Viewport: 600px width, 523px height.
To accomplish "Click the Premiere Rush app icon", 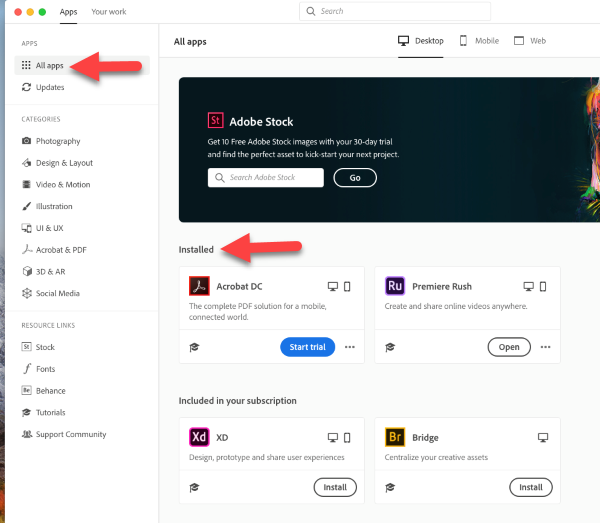I will (x=395, y=286).
